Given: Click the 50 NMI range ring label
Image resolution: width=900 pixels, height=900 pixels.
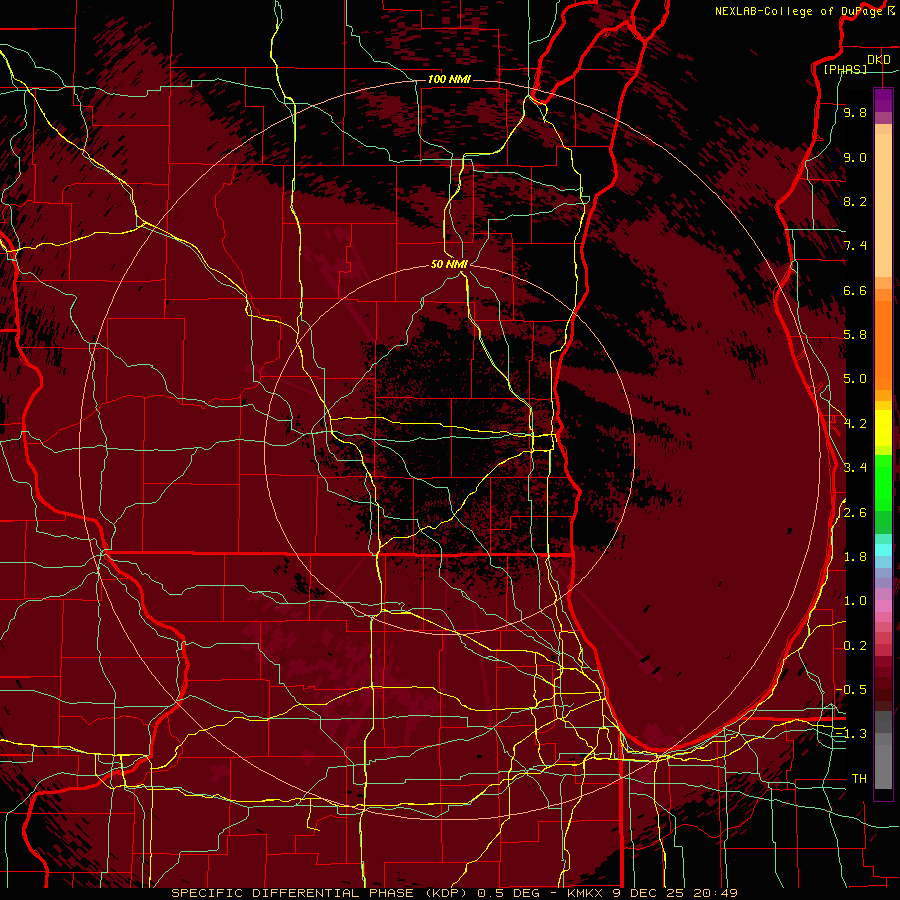Looking at the screenshot, I should click(449, 264).
